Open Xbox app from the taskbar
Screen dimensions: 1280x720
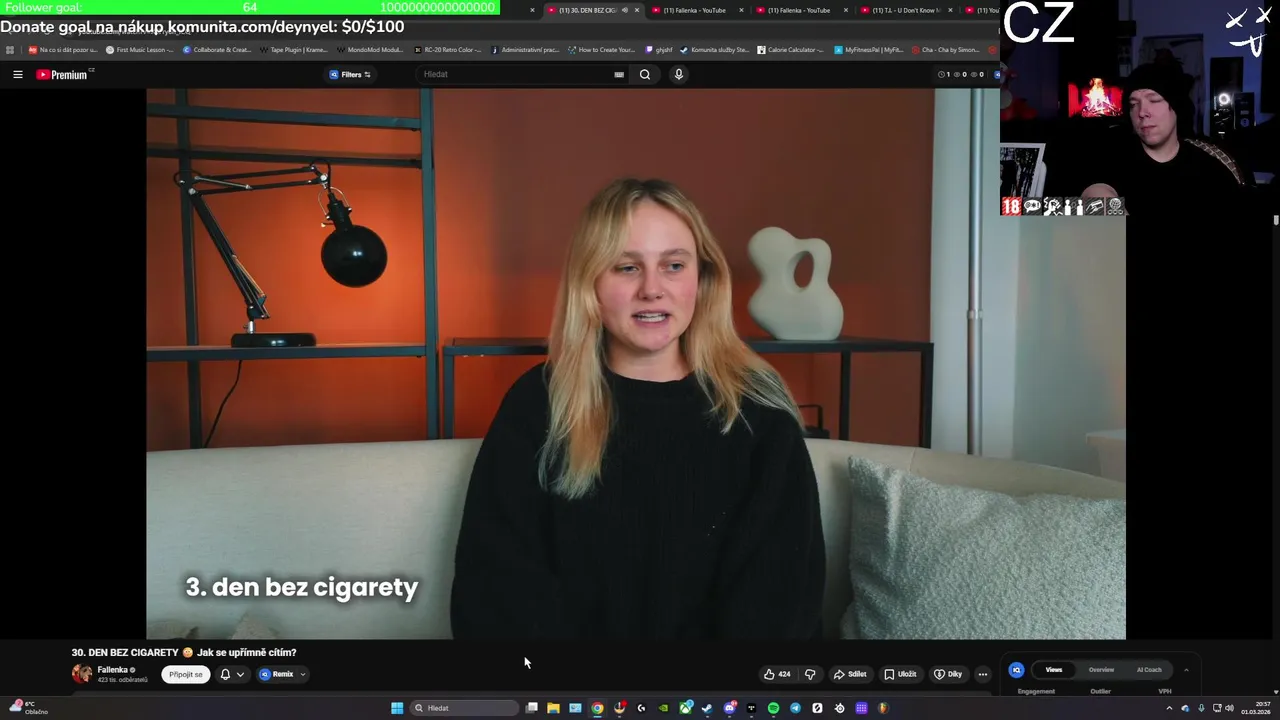(x=685, y=708)
